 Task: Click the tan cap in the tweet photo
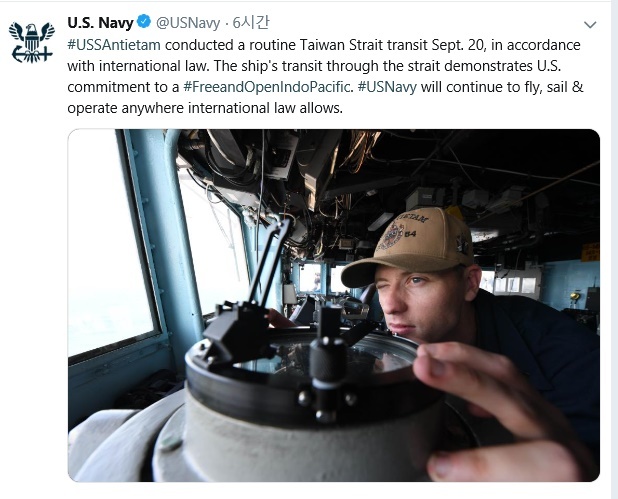(x=407, y=247)
